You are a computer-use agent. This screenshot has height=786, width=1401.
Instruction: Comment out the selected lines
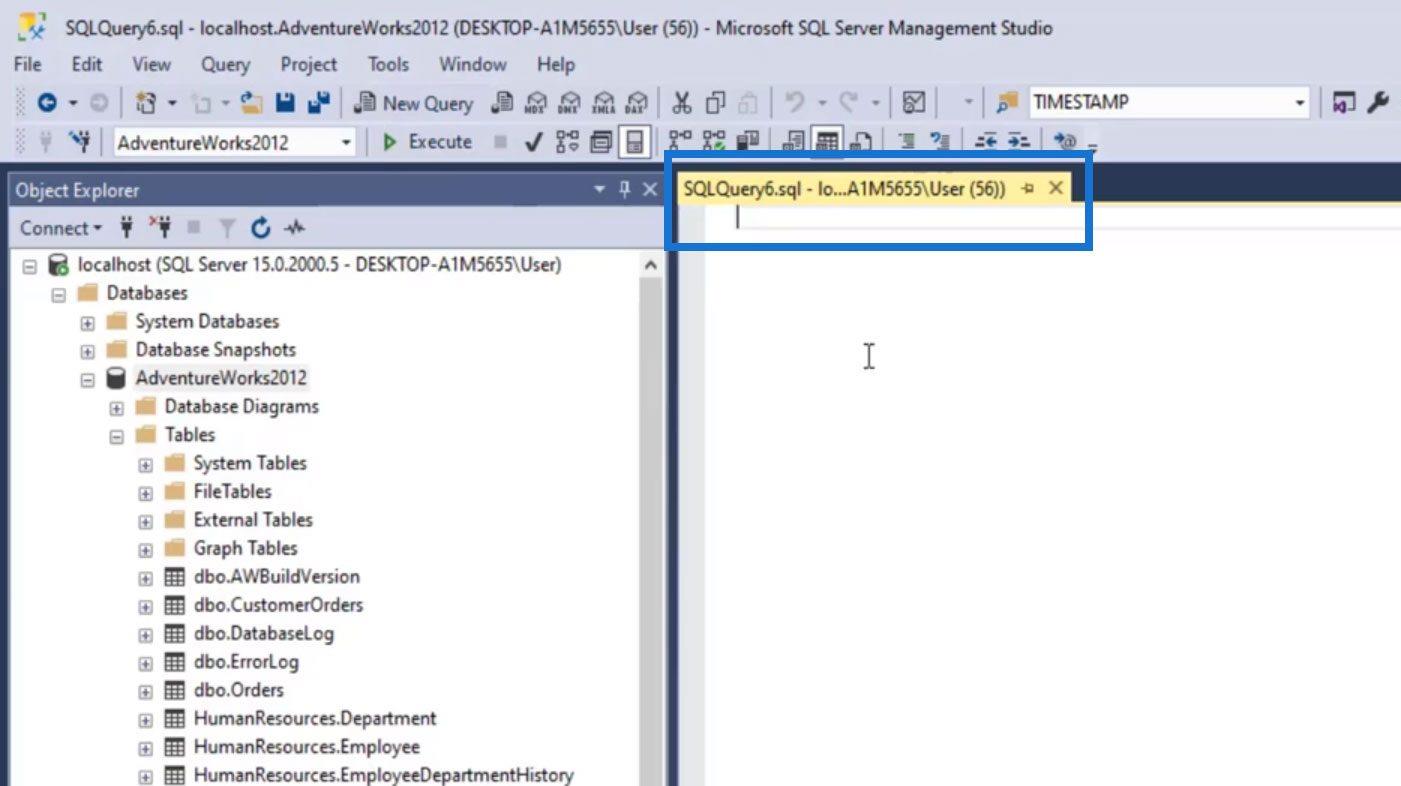(907, 141)
